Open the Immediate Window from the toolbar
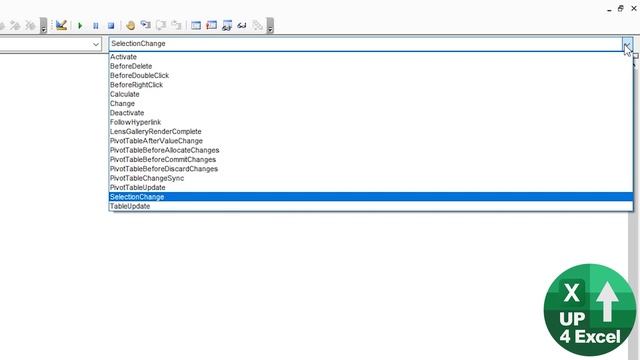Viewport: 640px width, 360px height. pyautogui.click(x=211, y=26)
